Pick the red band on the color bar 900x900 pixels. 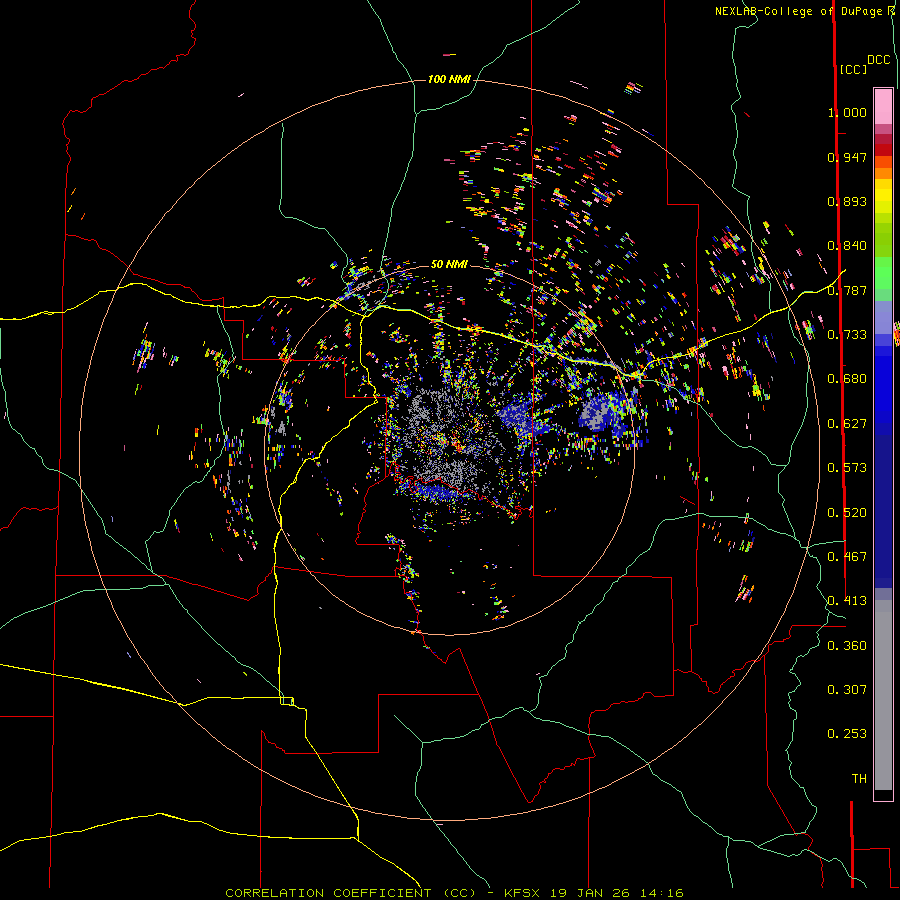(883, 150)
